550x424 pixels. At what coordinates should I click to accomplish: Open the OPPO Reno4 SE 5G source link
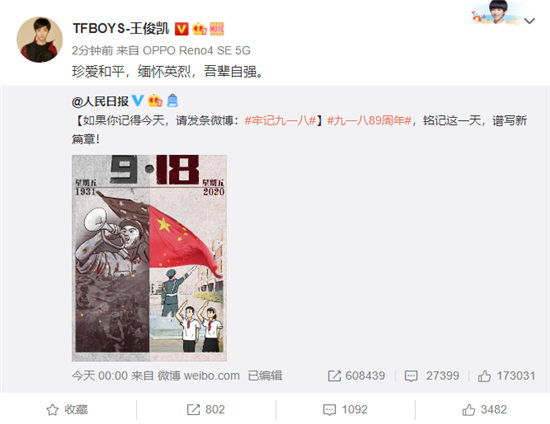point(197,51)
